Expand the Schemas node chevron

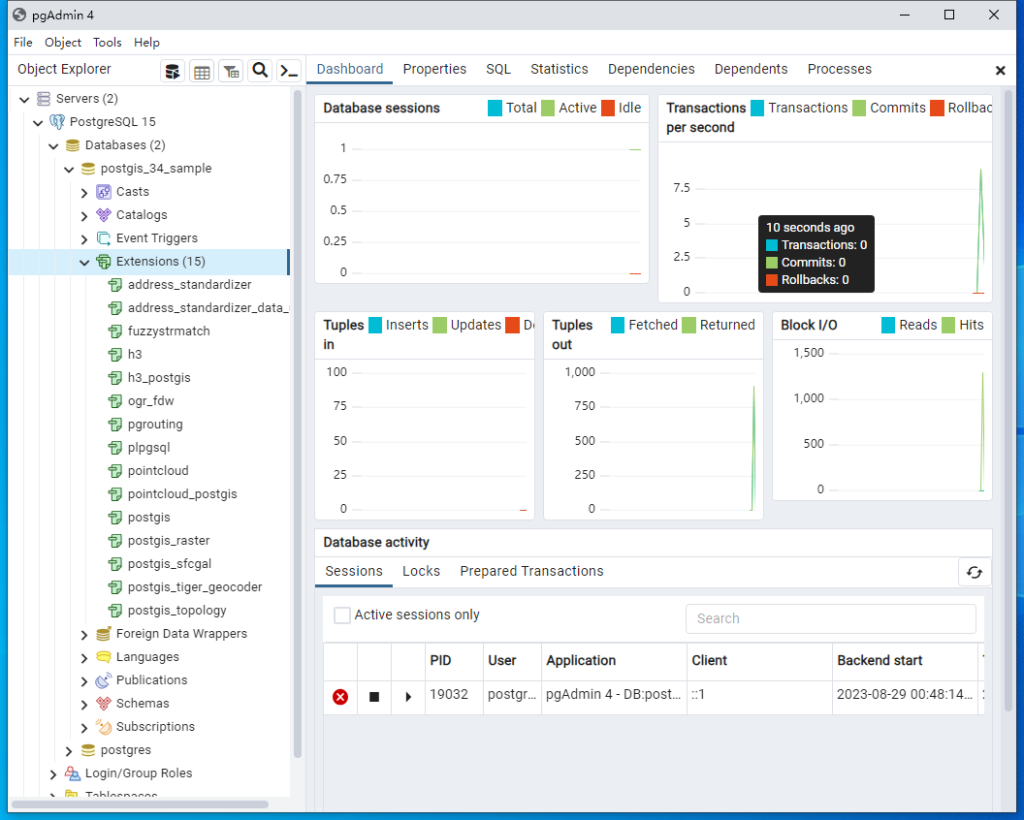[x=84, y=704]
